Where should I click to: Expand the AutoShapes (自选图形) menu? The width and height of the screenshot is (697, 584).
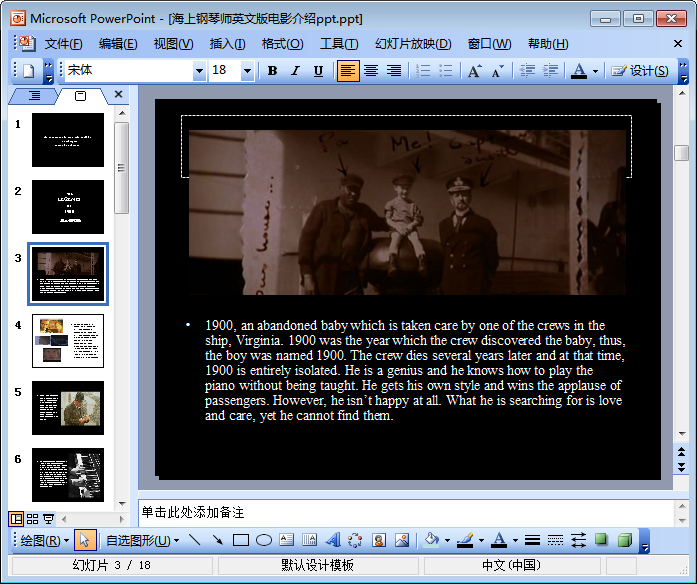(x=142, y=541)
